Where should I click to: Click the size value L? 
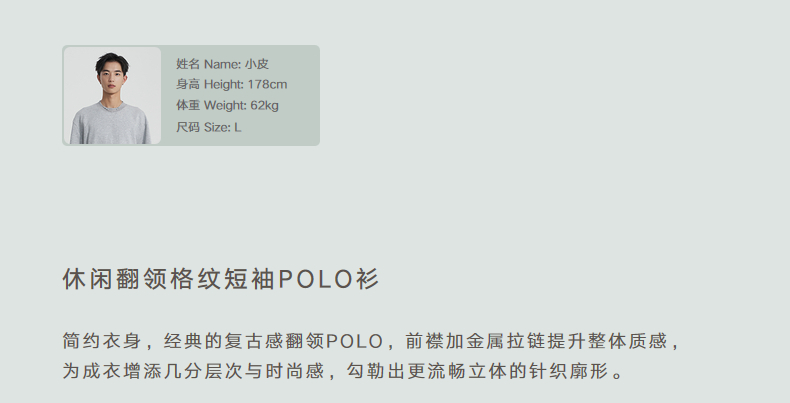[x=238, y=127]
